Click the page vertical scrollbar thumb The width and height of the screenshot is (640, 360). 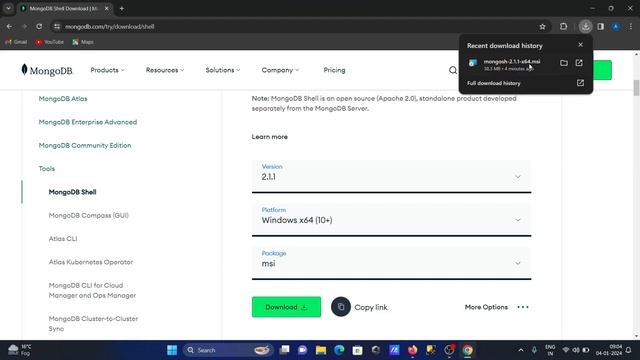(636, 88)
